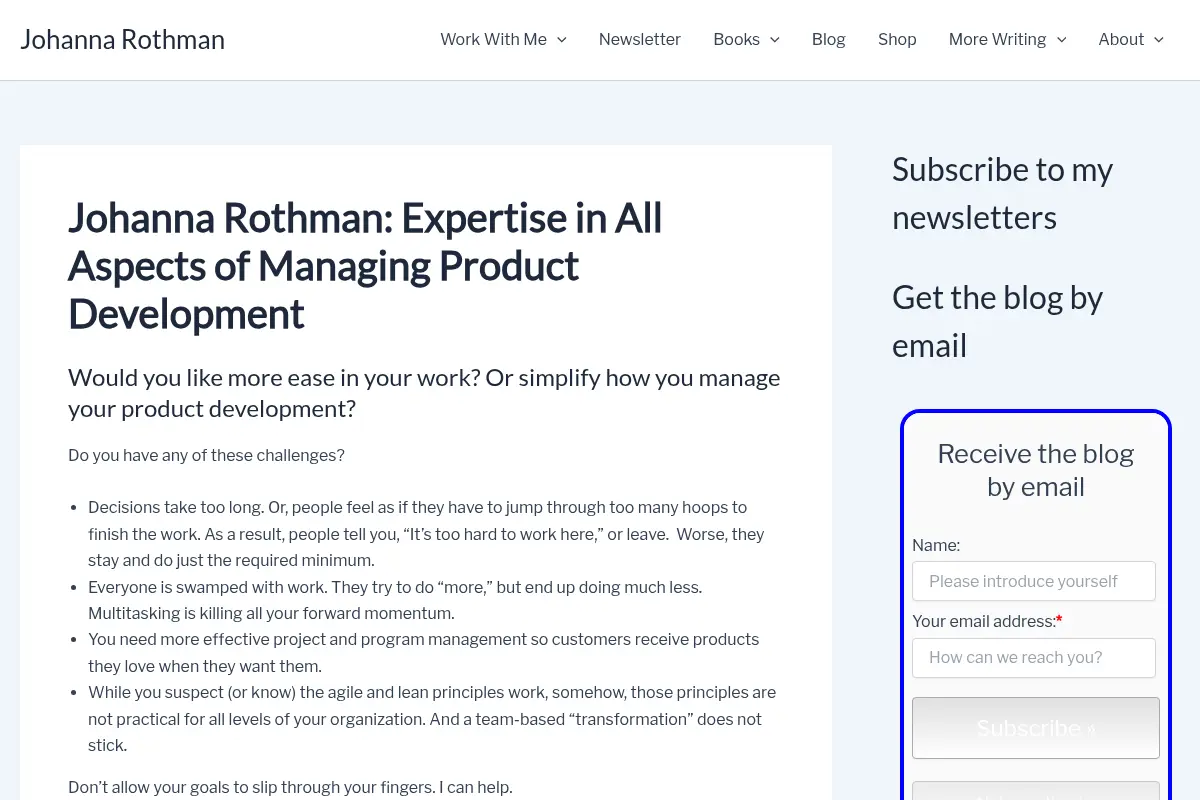
Task: Focus the email address input field
Action: point(1034,658)
